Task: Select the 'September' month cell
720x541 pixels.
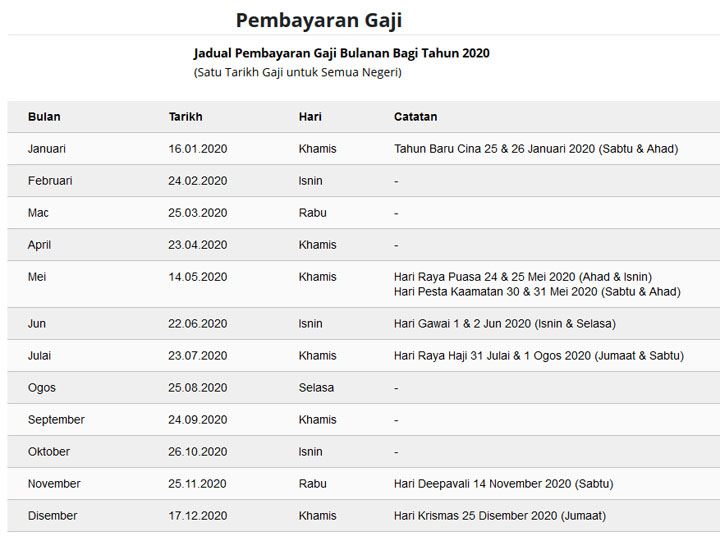Action: point(56,420)
